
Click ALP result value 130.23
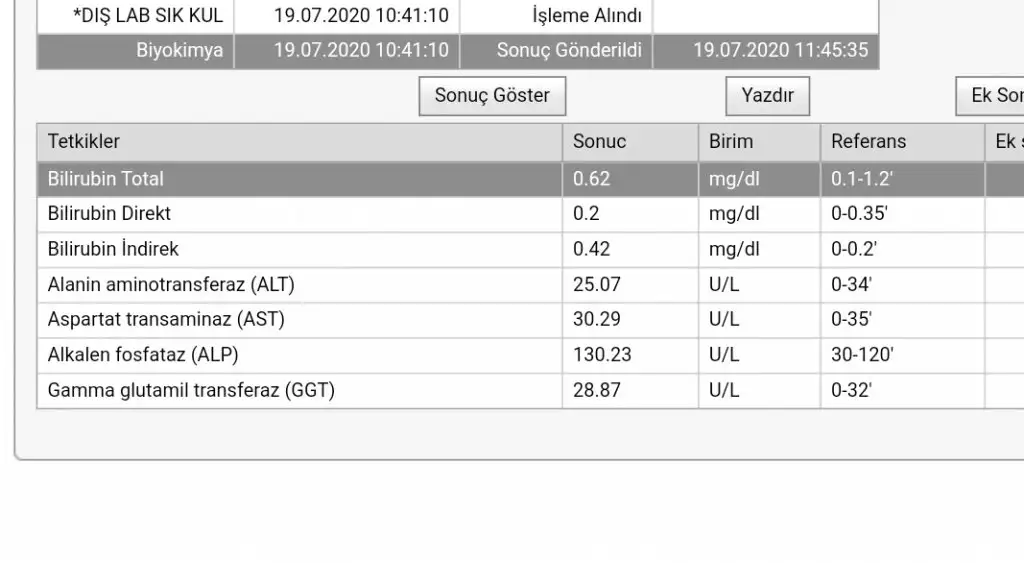[602, 355]
